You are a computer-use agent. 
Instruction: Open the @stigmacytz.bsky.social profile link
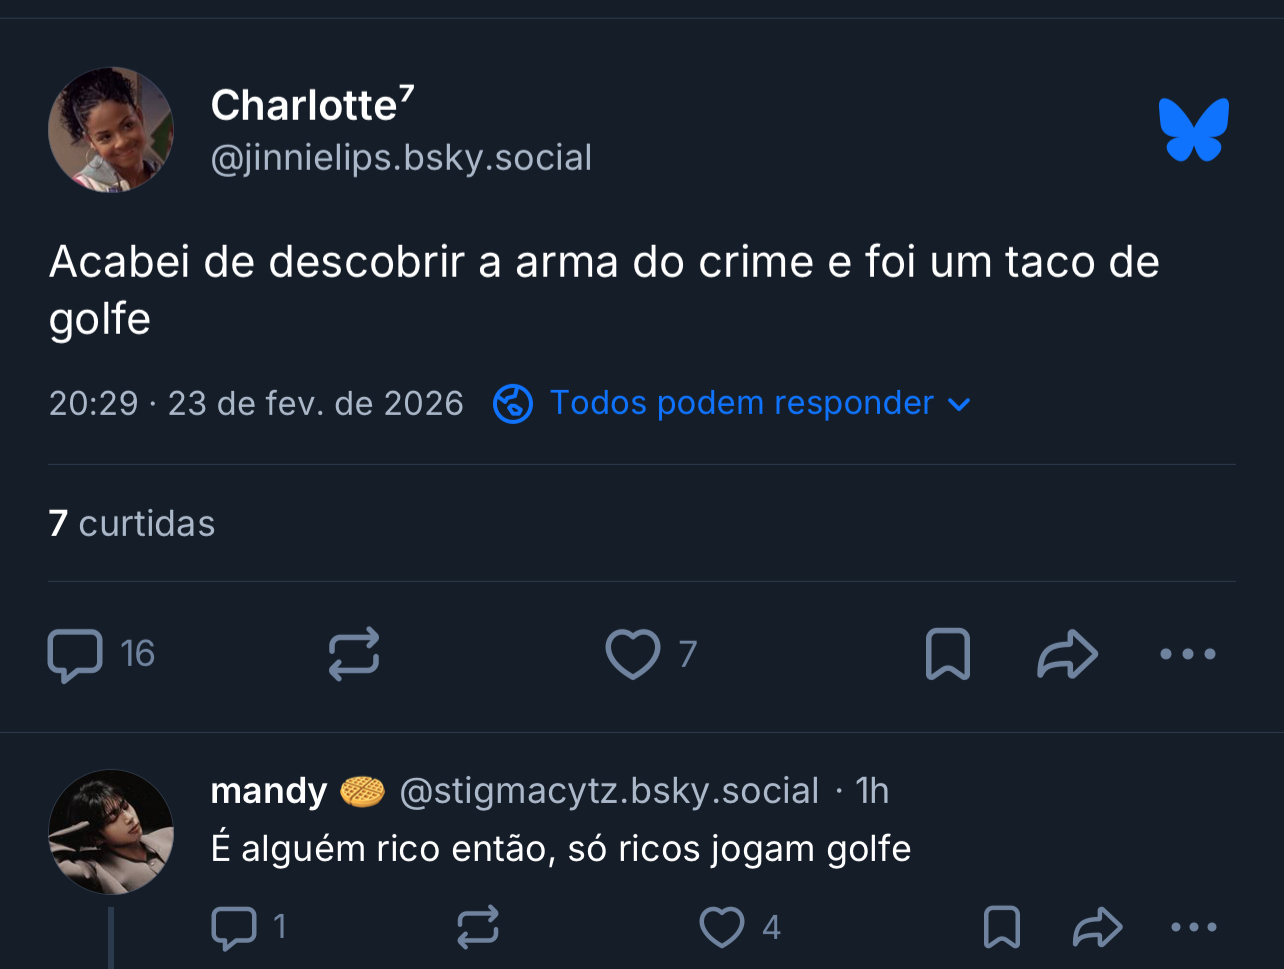click(609, 791)
